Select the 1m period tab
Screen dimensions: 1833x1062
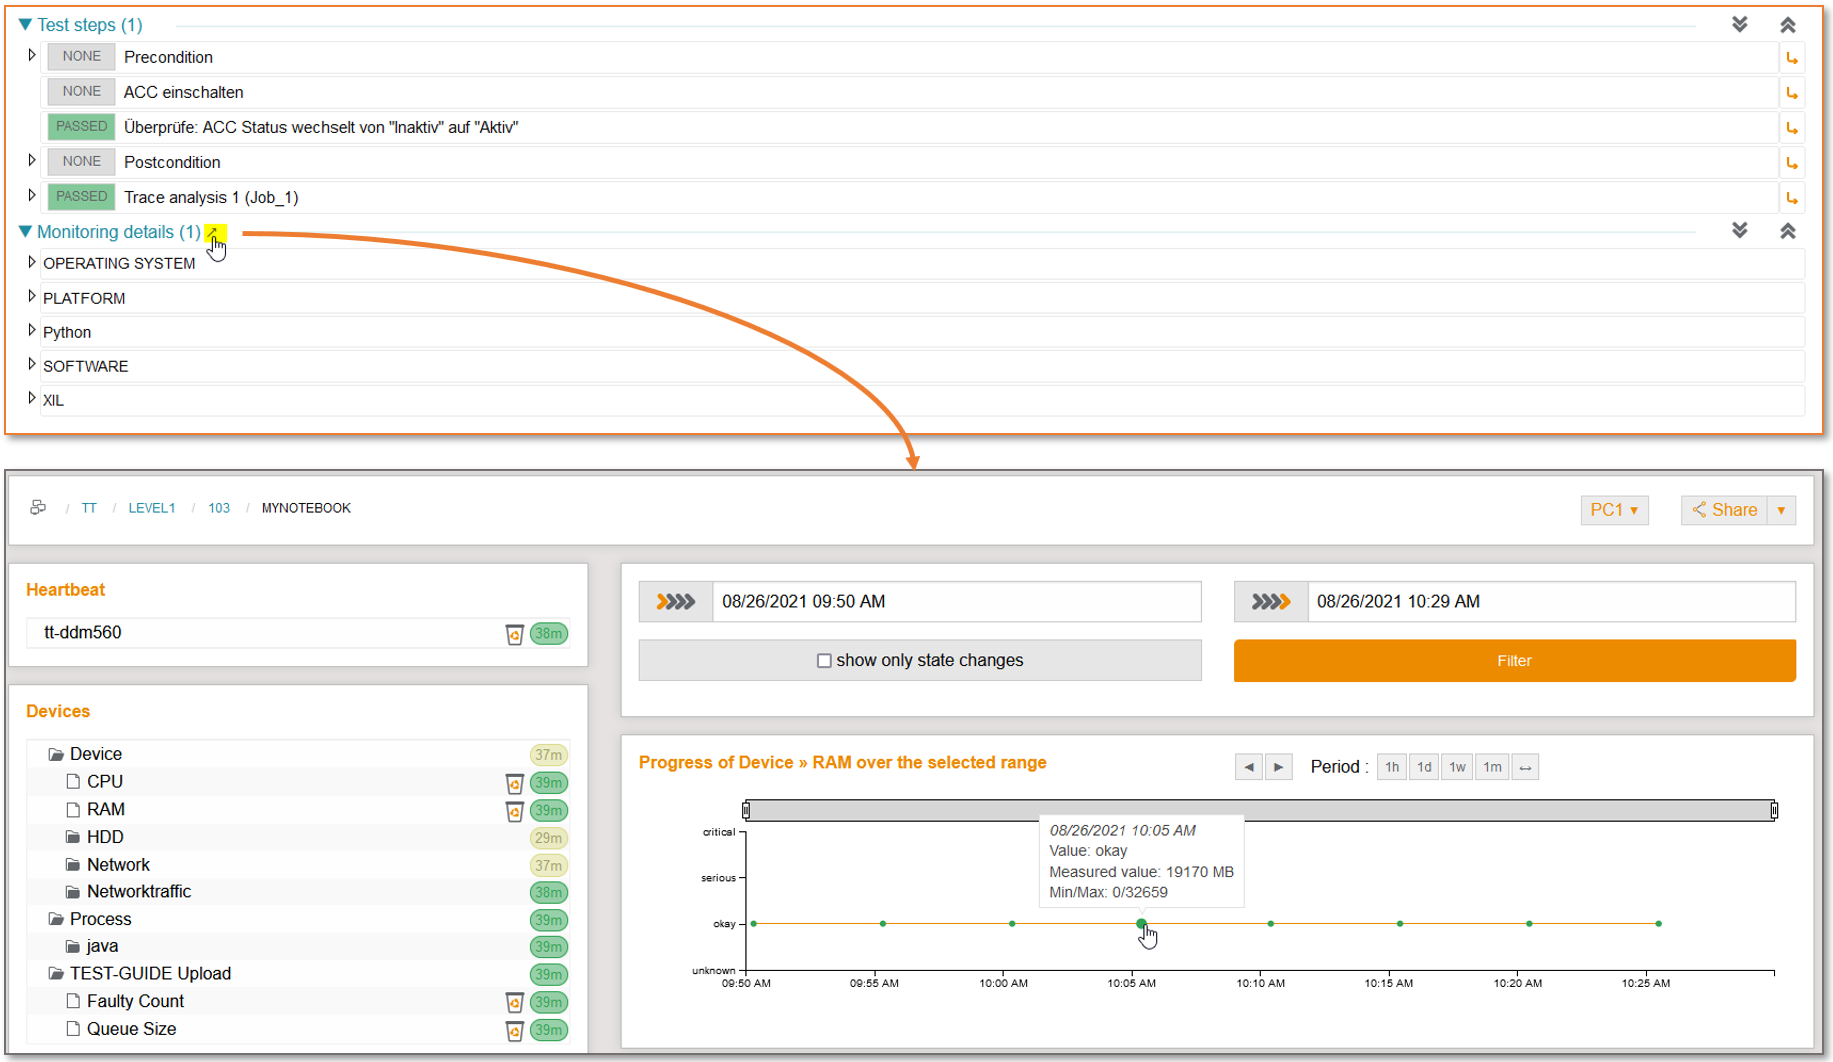tap(1492, 767)
